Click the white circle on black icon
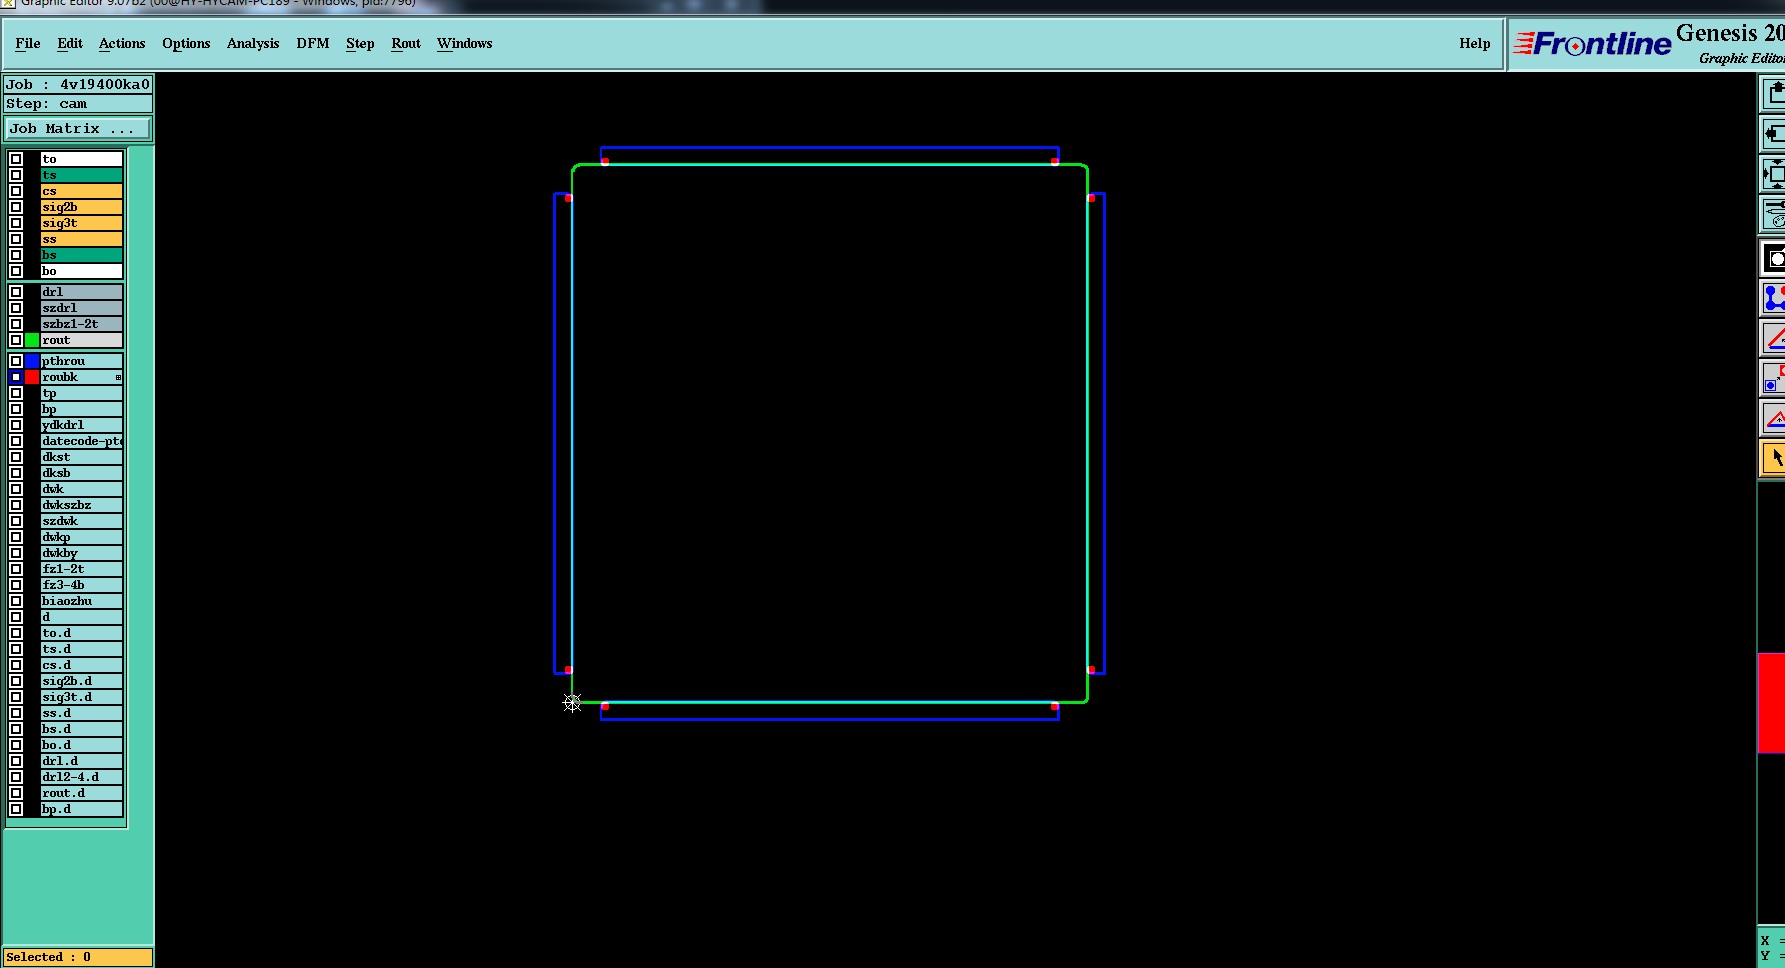1785x968 pixels. point(1773,259)
